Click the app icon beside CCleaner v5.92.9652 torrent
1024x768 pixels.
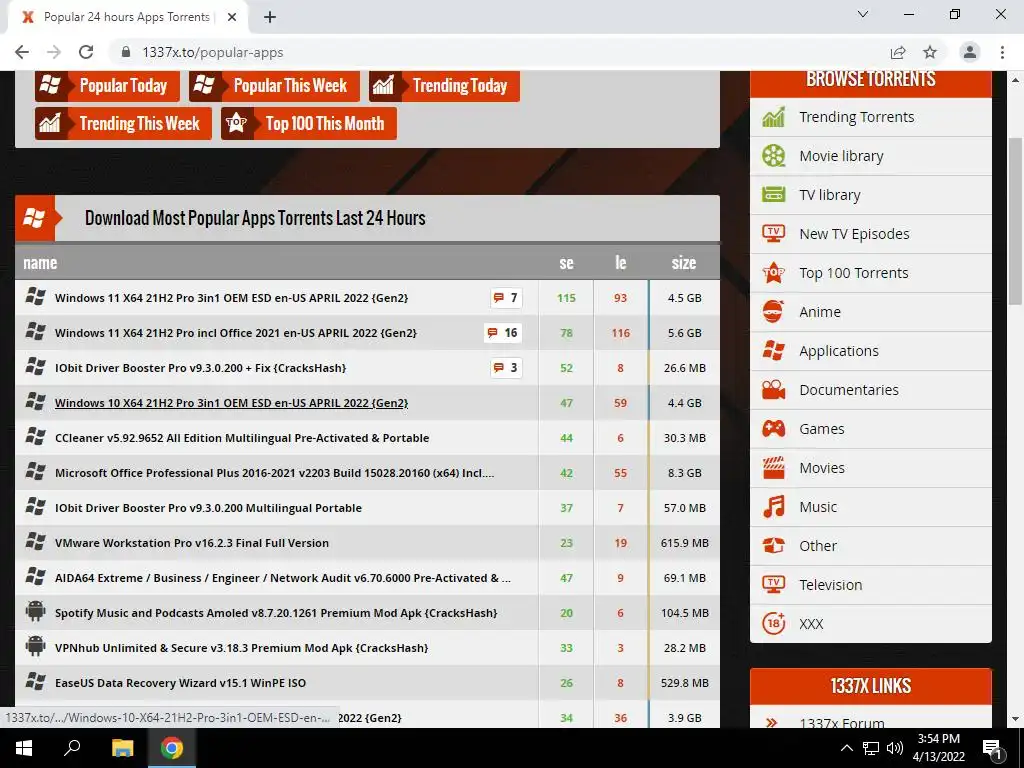(35, 437)
